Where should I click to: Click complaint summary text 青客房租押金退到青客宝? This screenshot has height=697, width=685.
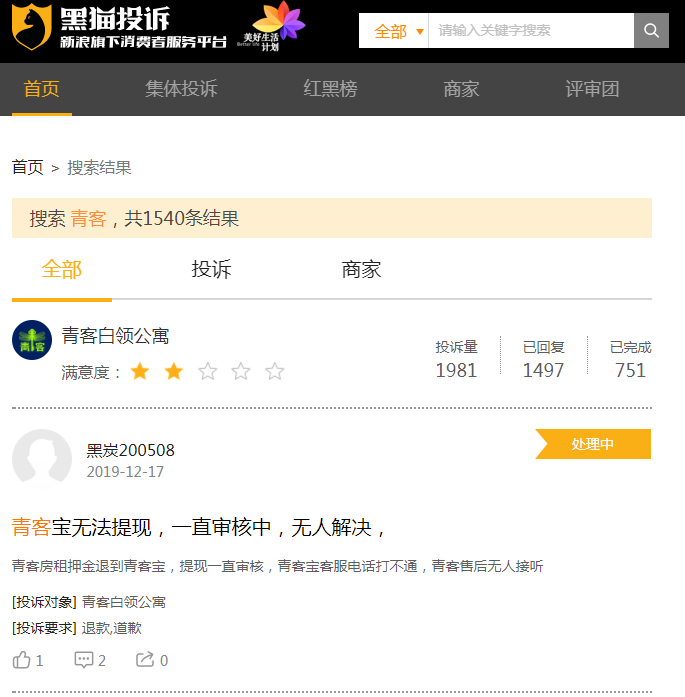[x=277, y=566]
